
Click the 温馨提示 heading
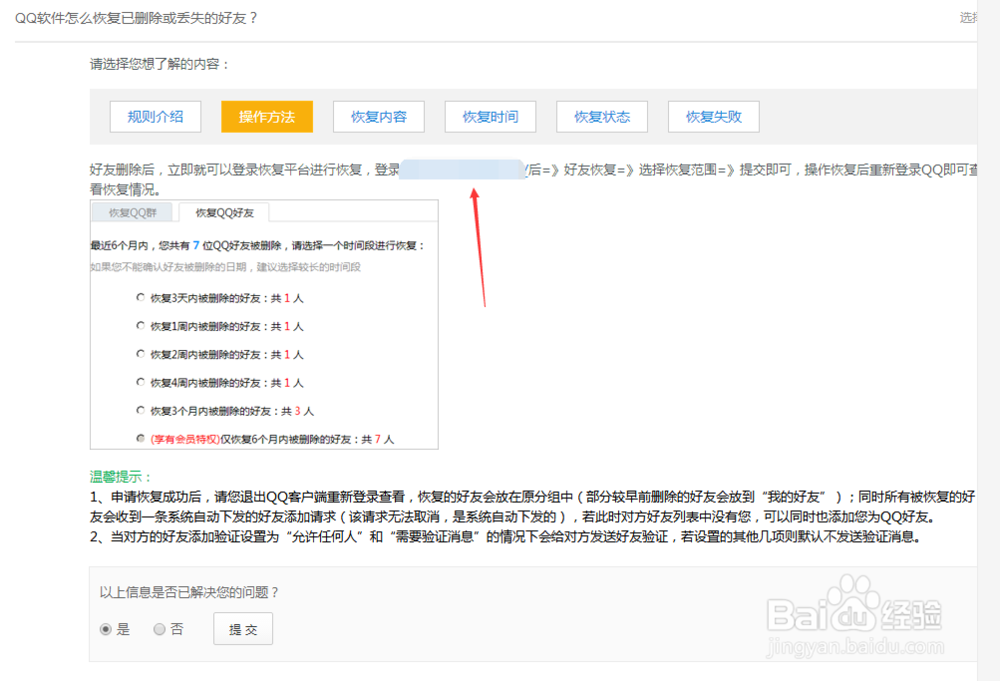point(121,476)
